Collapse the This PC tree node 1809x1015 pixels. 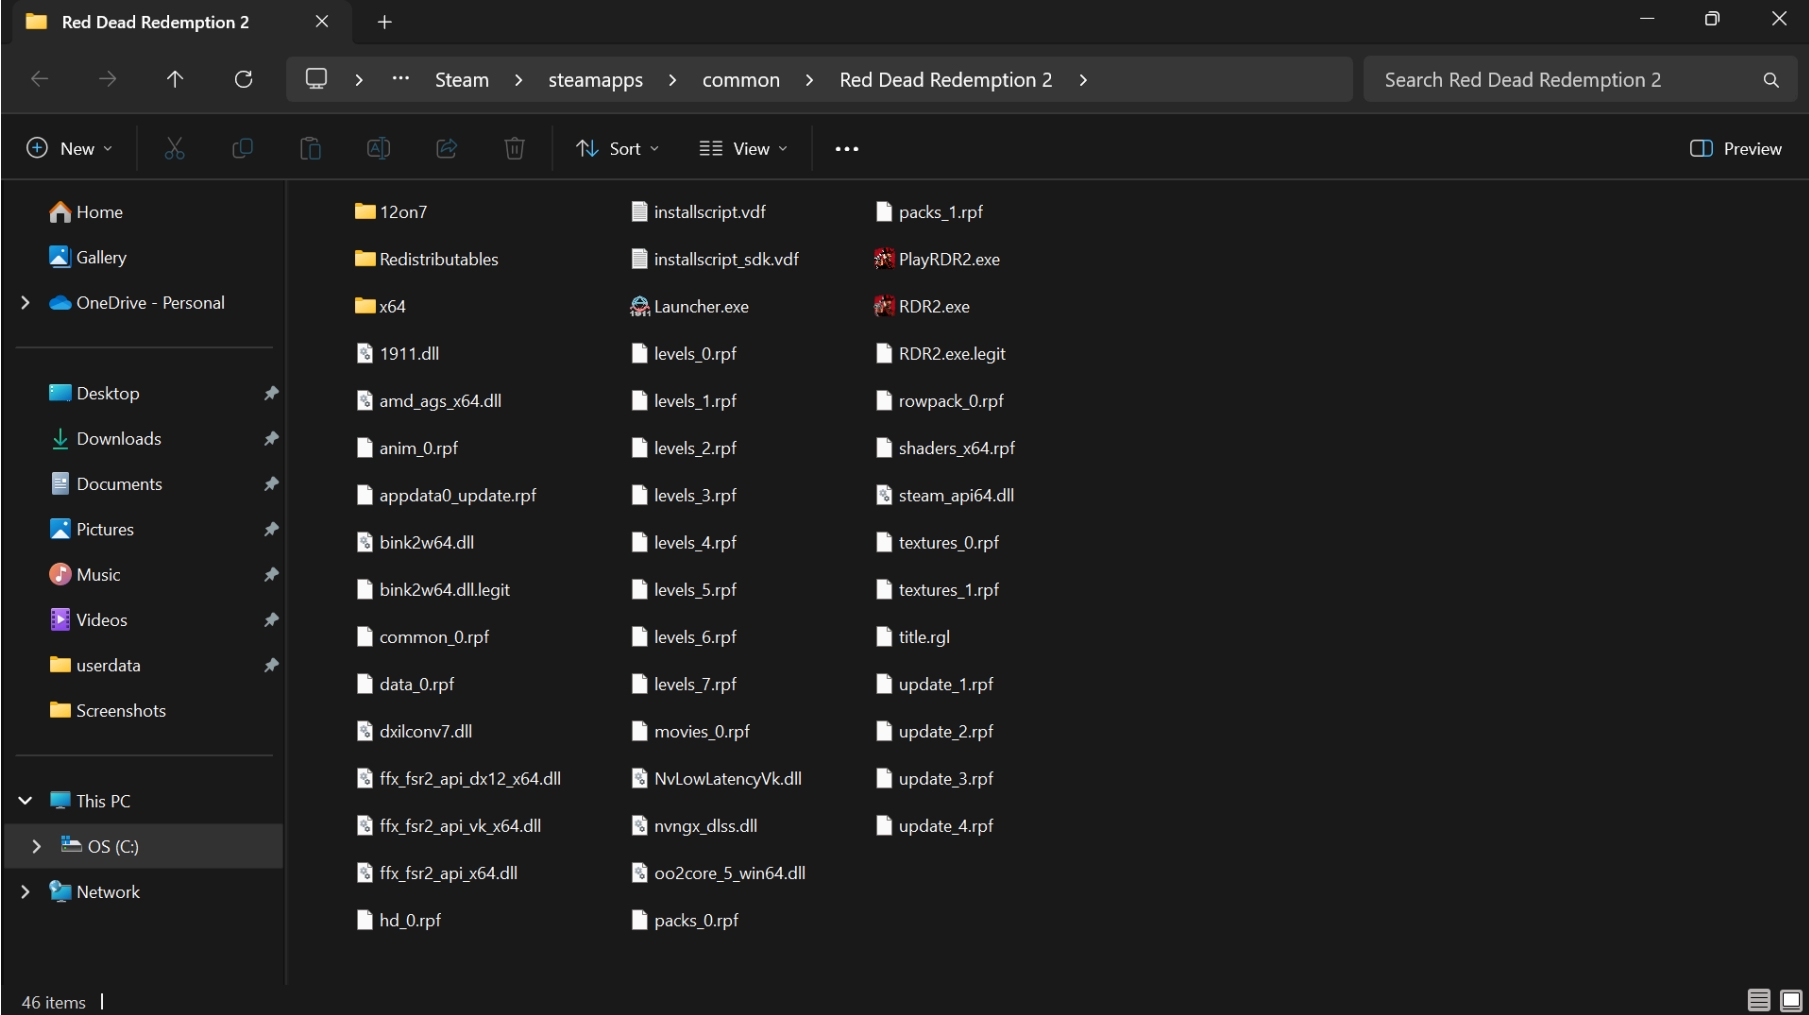pyautogui.click(x=25, y=800)
